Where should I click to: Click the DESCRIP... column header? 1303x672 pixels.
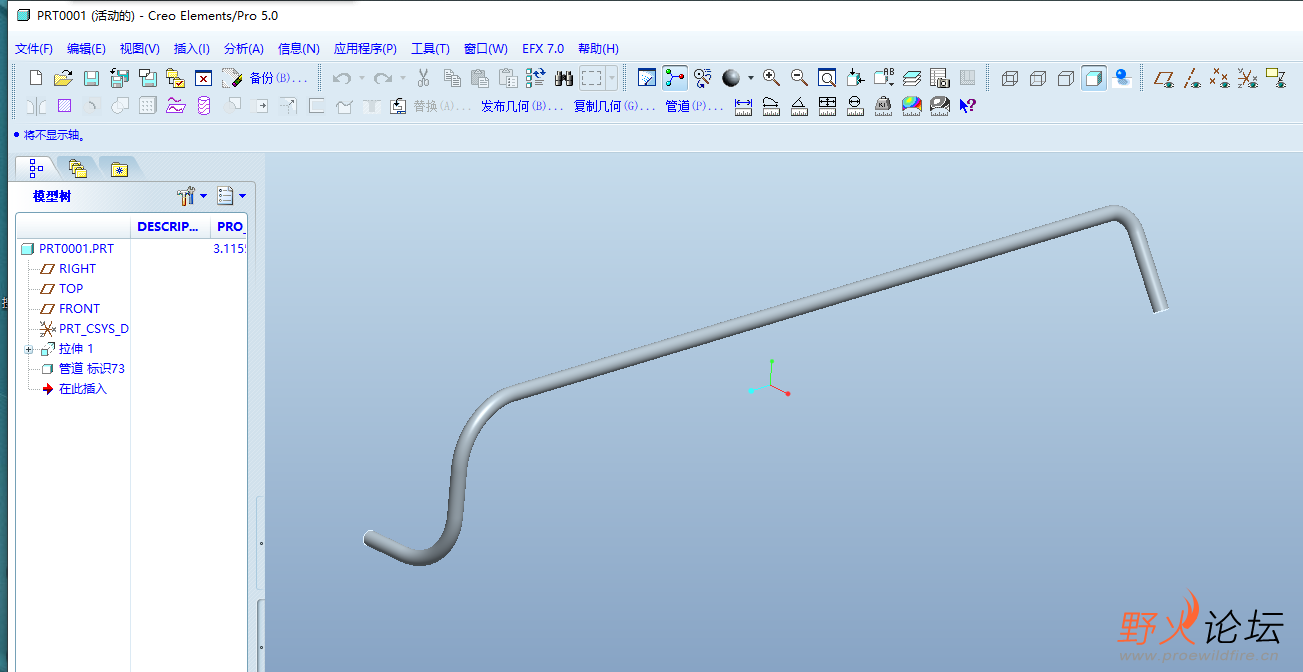pos(168,227)
